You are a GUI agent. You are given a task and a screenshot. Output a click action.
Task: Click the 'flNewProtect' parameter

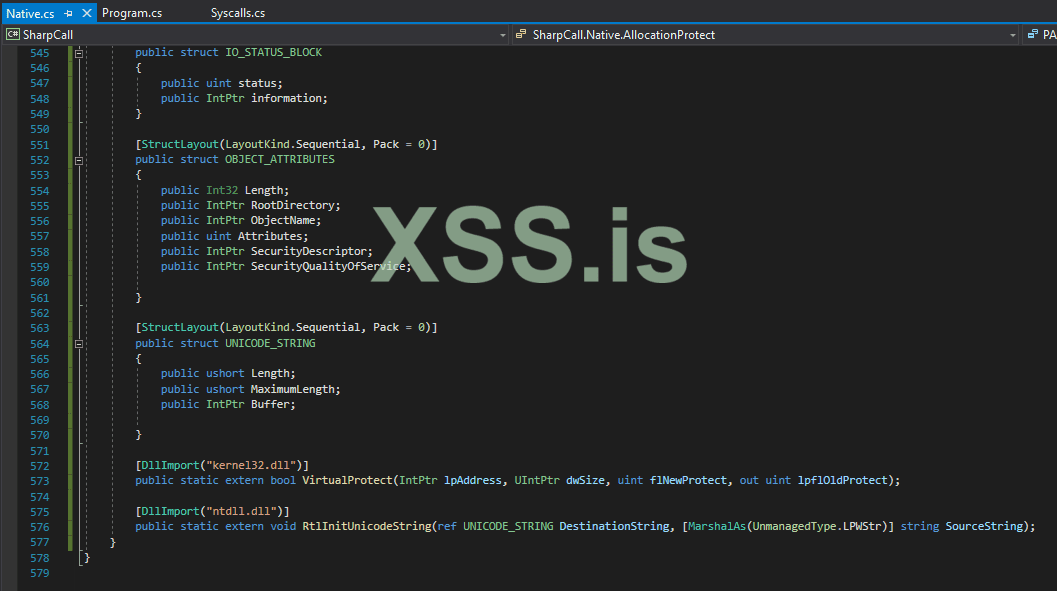pos(688,480)
